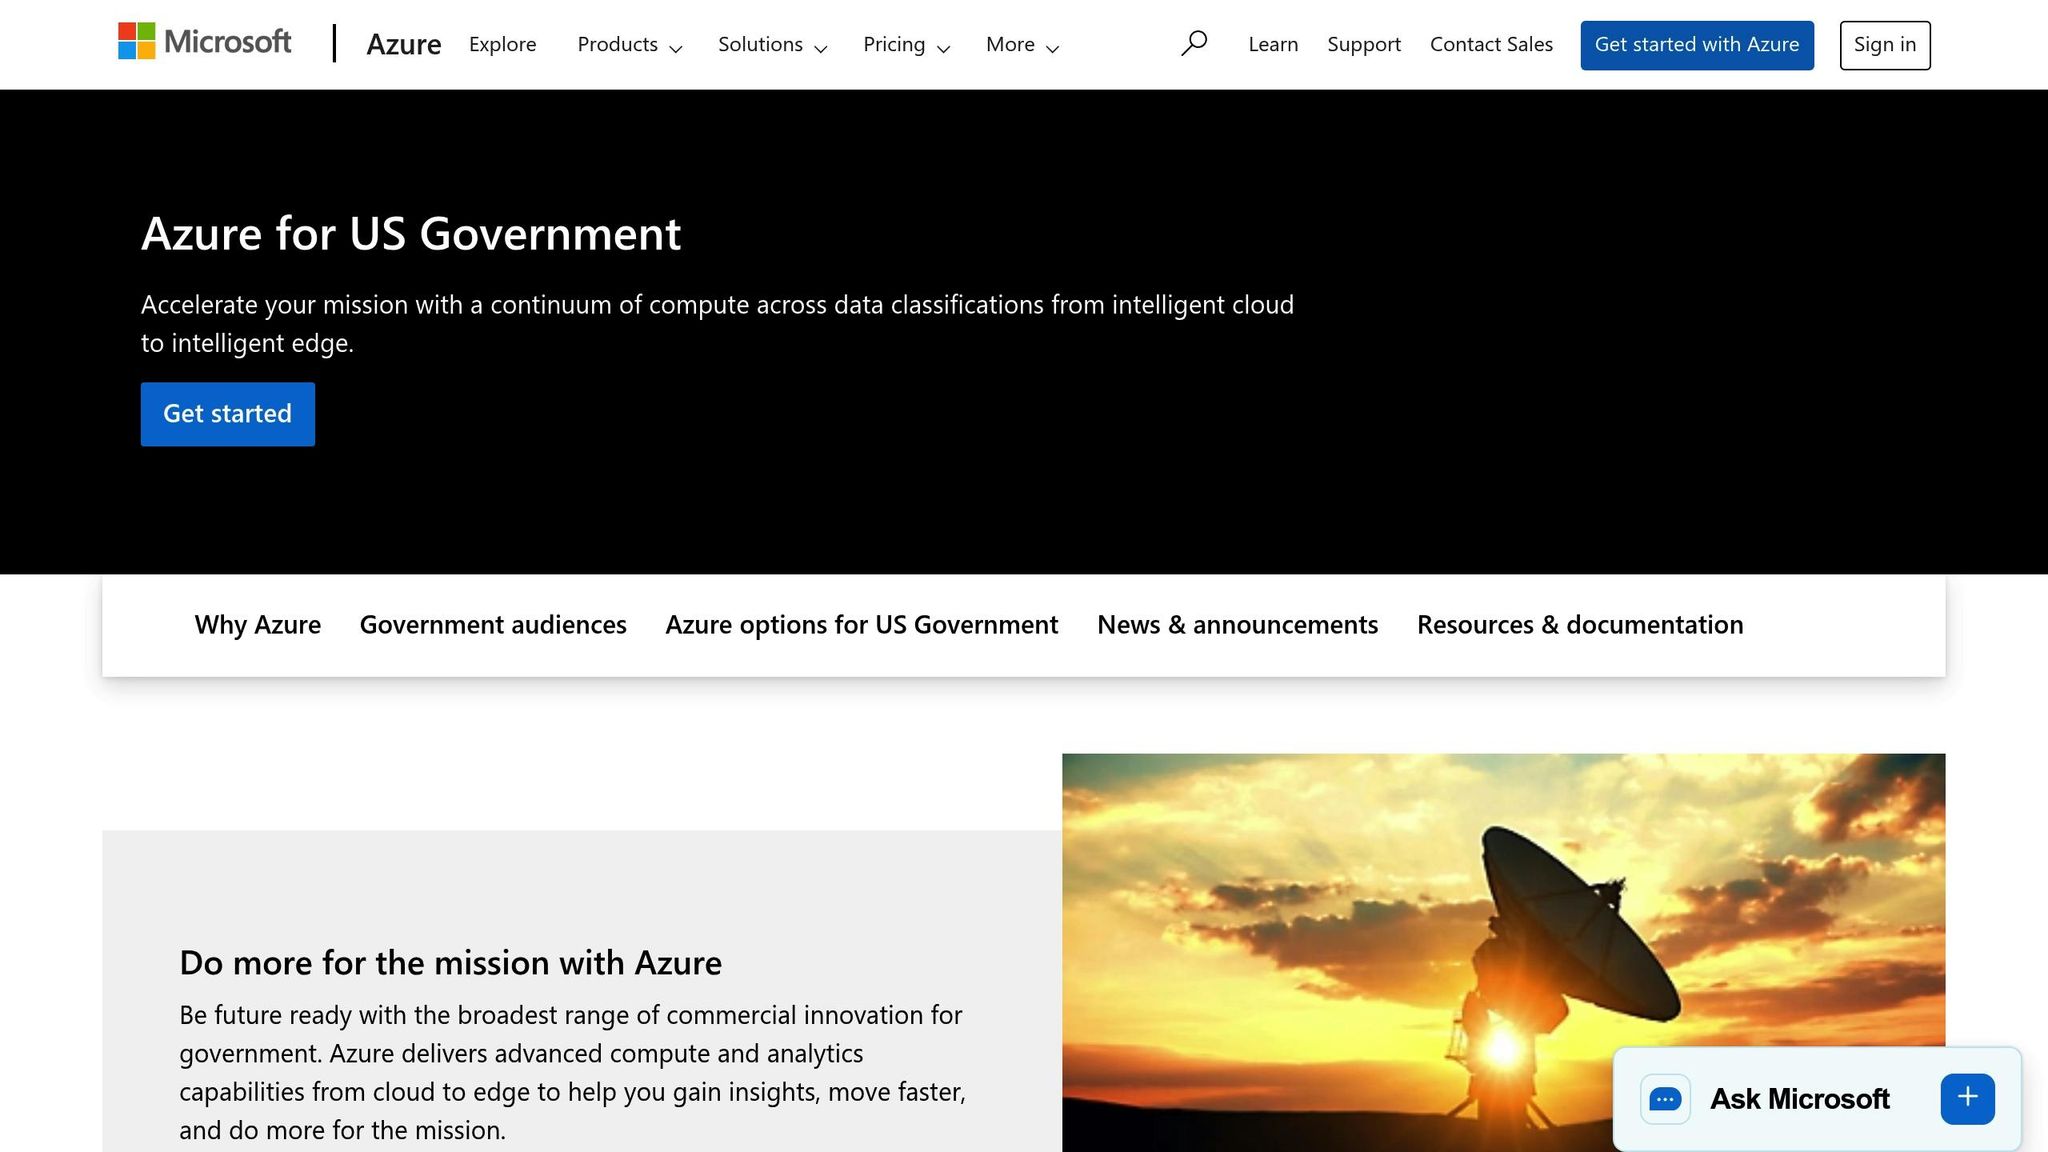
Task: Click the Ask Microsoft chat bubble icon
Action: (x=1664, y=1098)
